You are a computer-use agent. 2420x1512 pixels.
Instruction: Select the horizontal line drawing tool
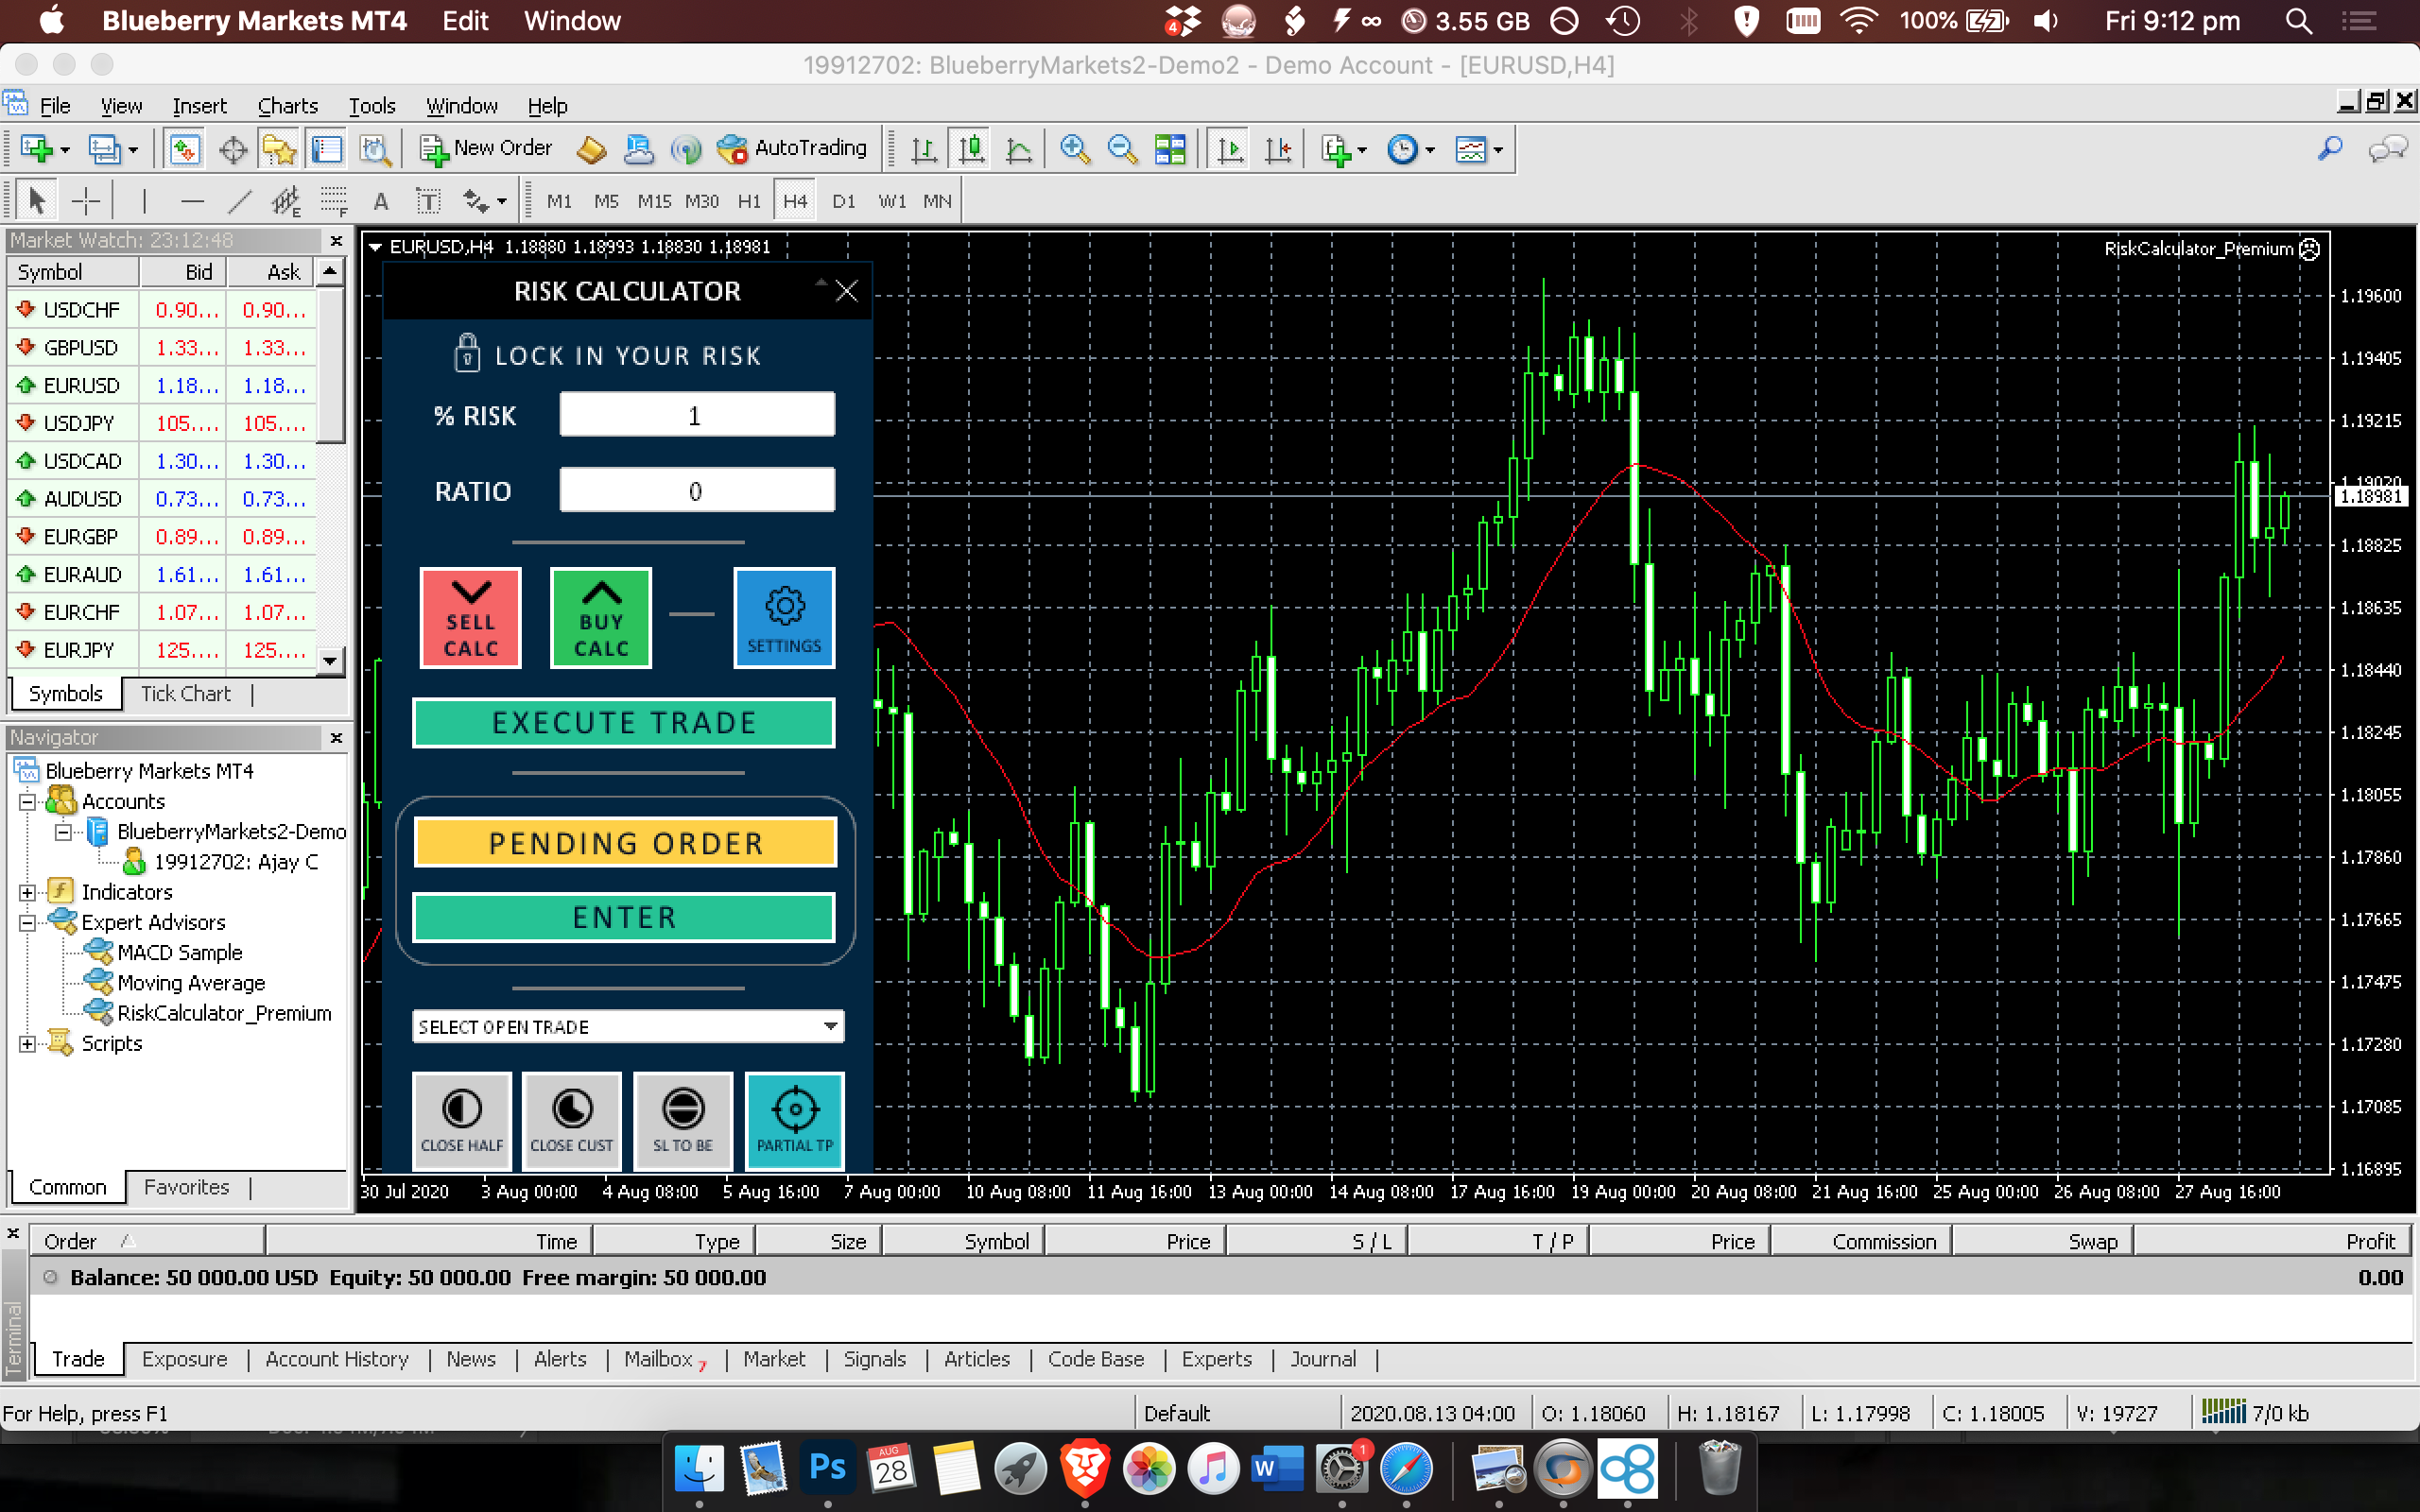pyautogui.click(x=192, y=201)
